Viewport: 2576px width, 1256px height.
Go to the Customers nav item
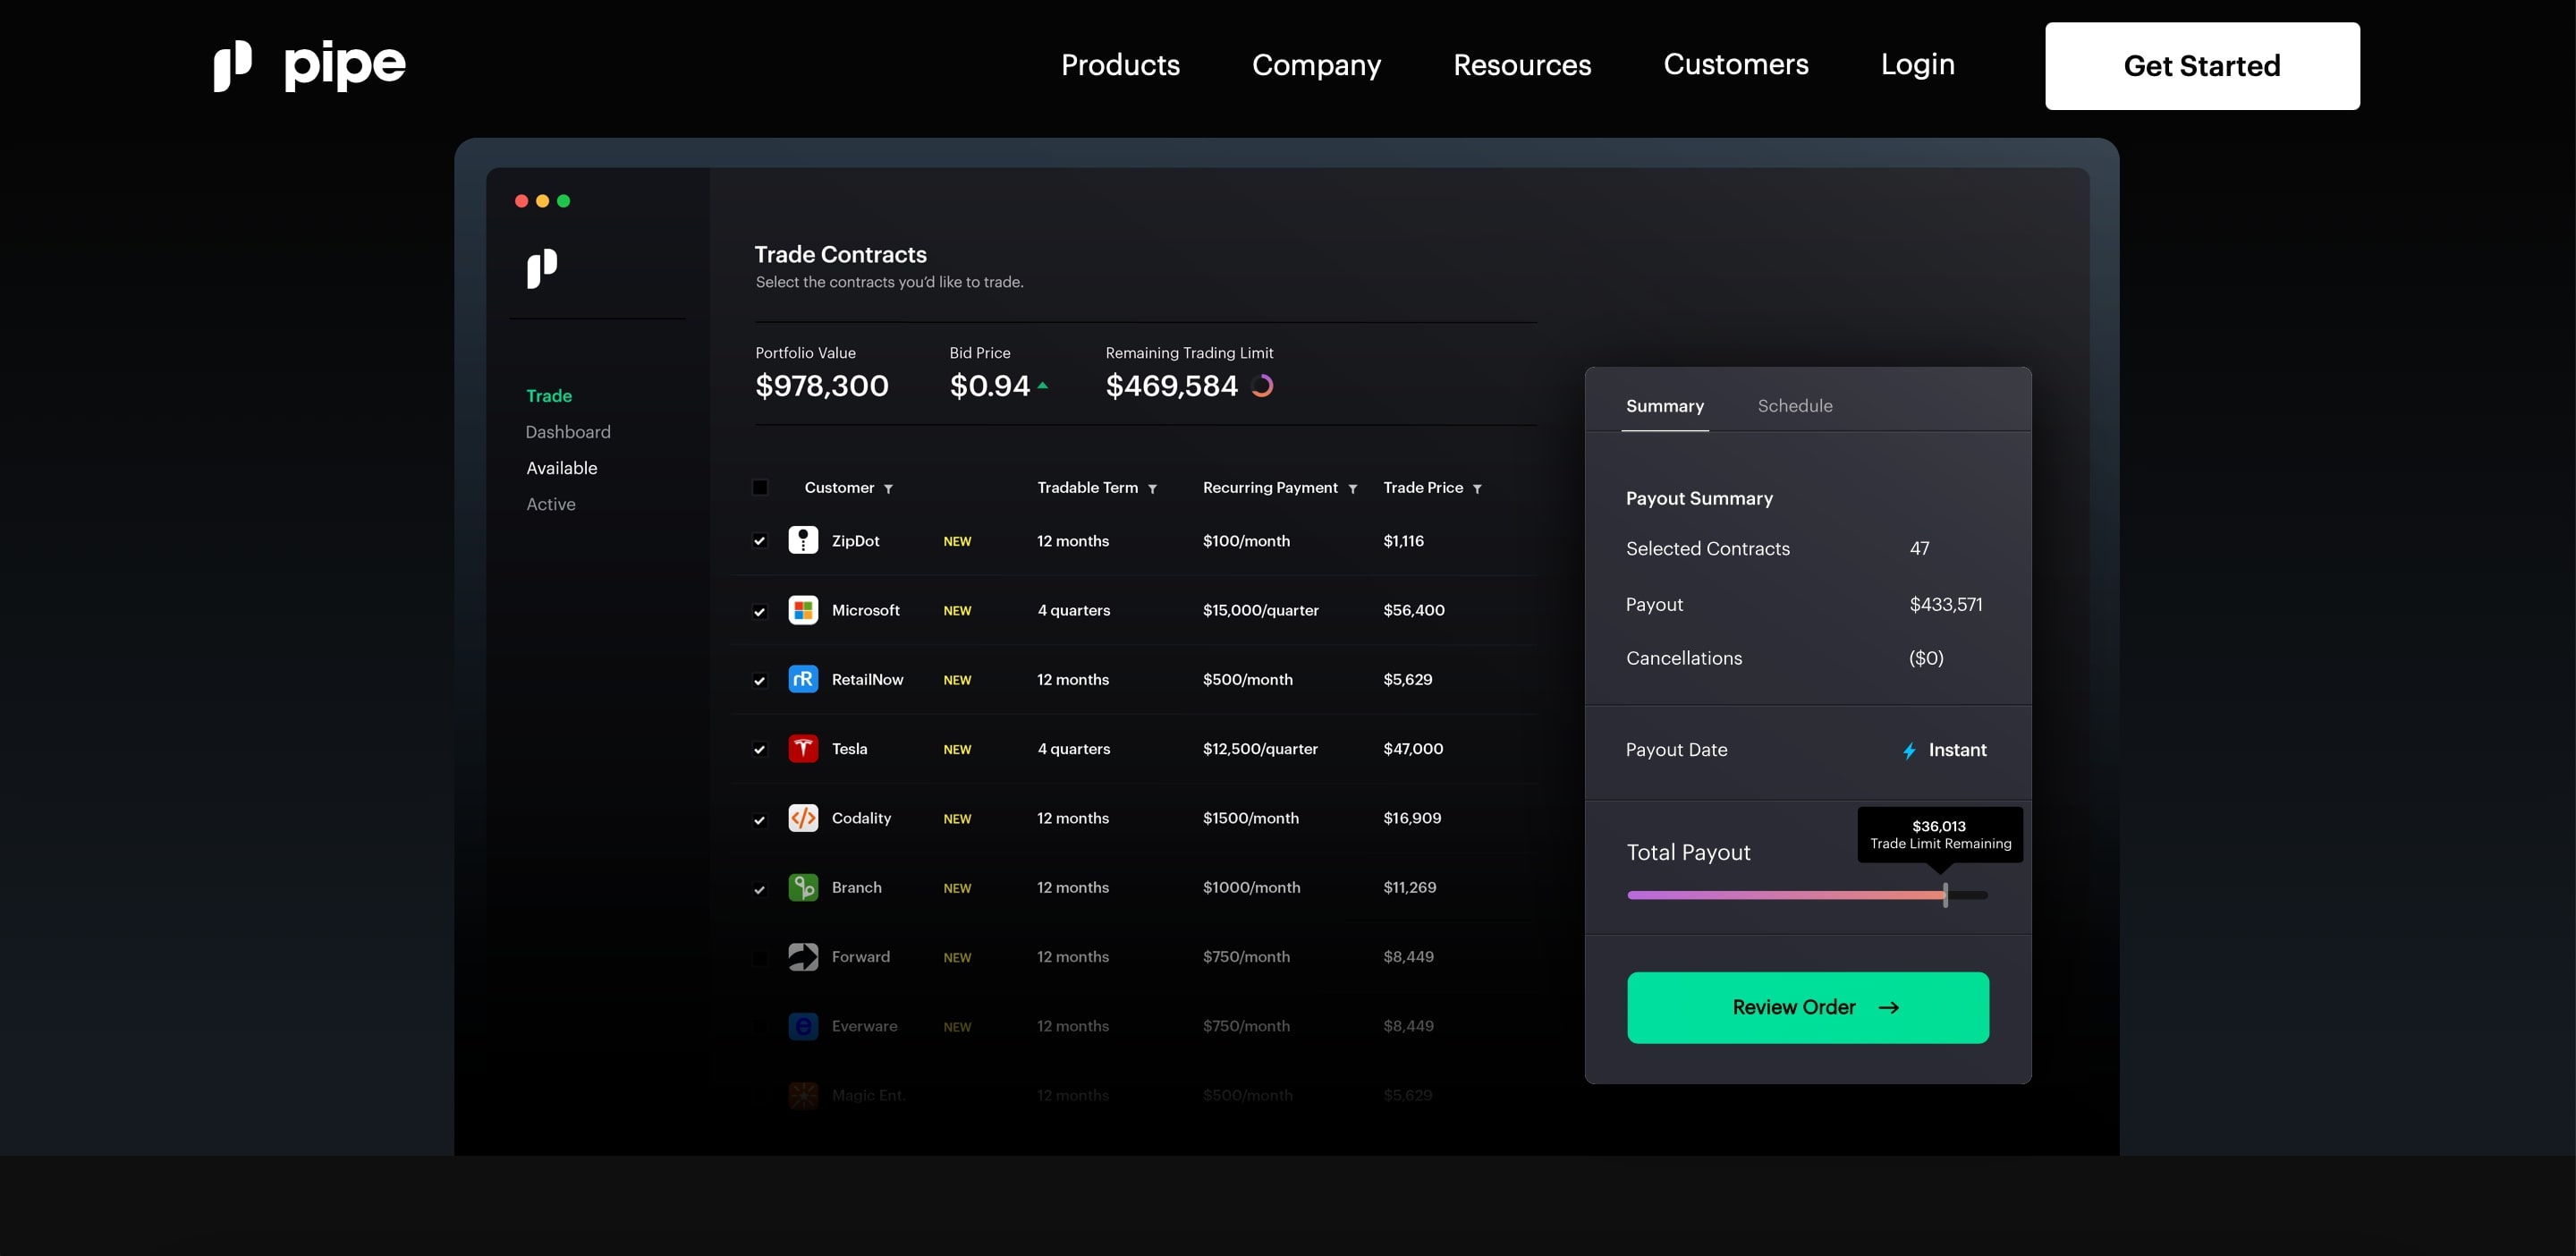(x=1735, y=65)
